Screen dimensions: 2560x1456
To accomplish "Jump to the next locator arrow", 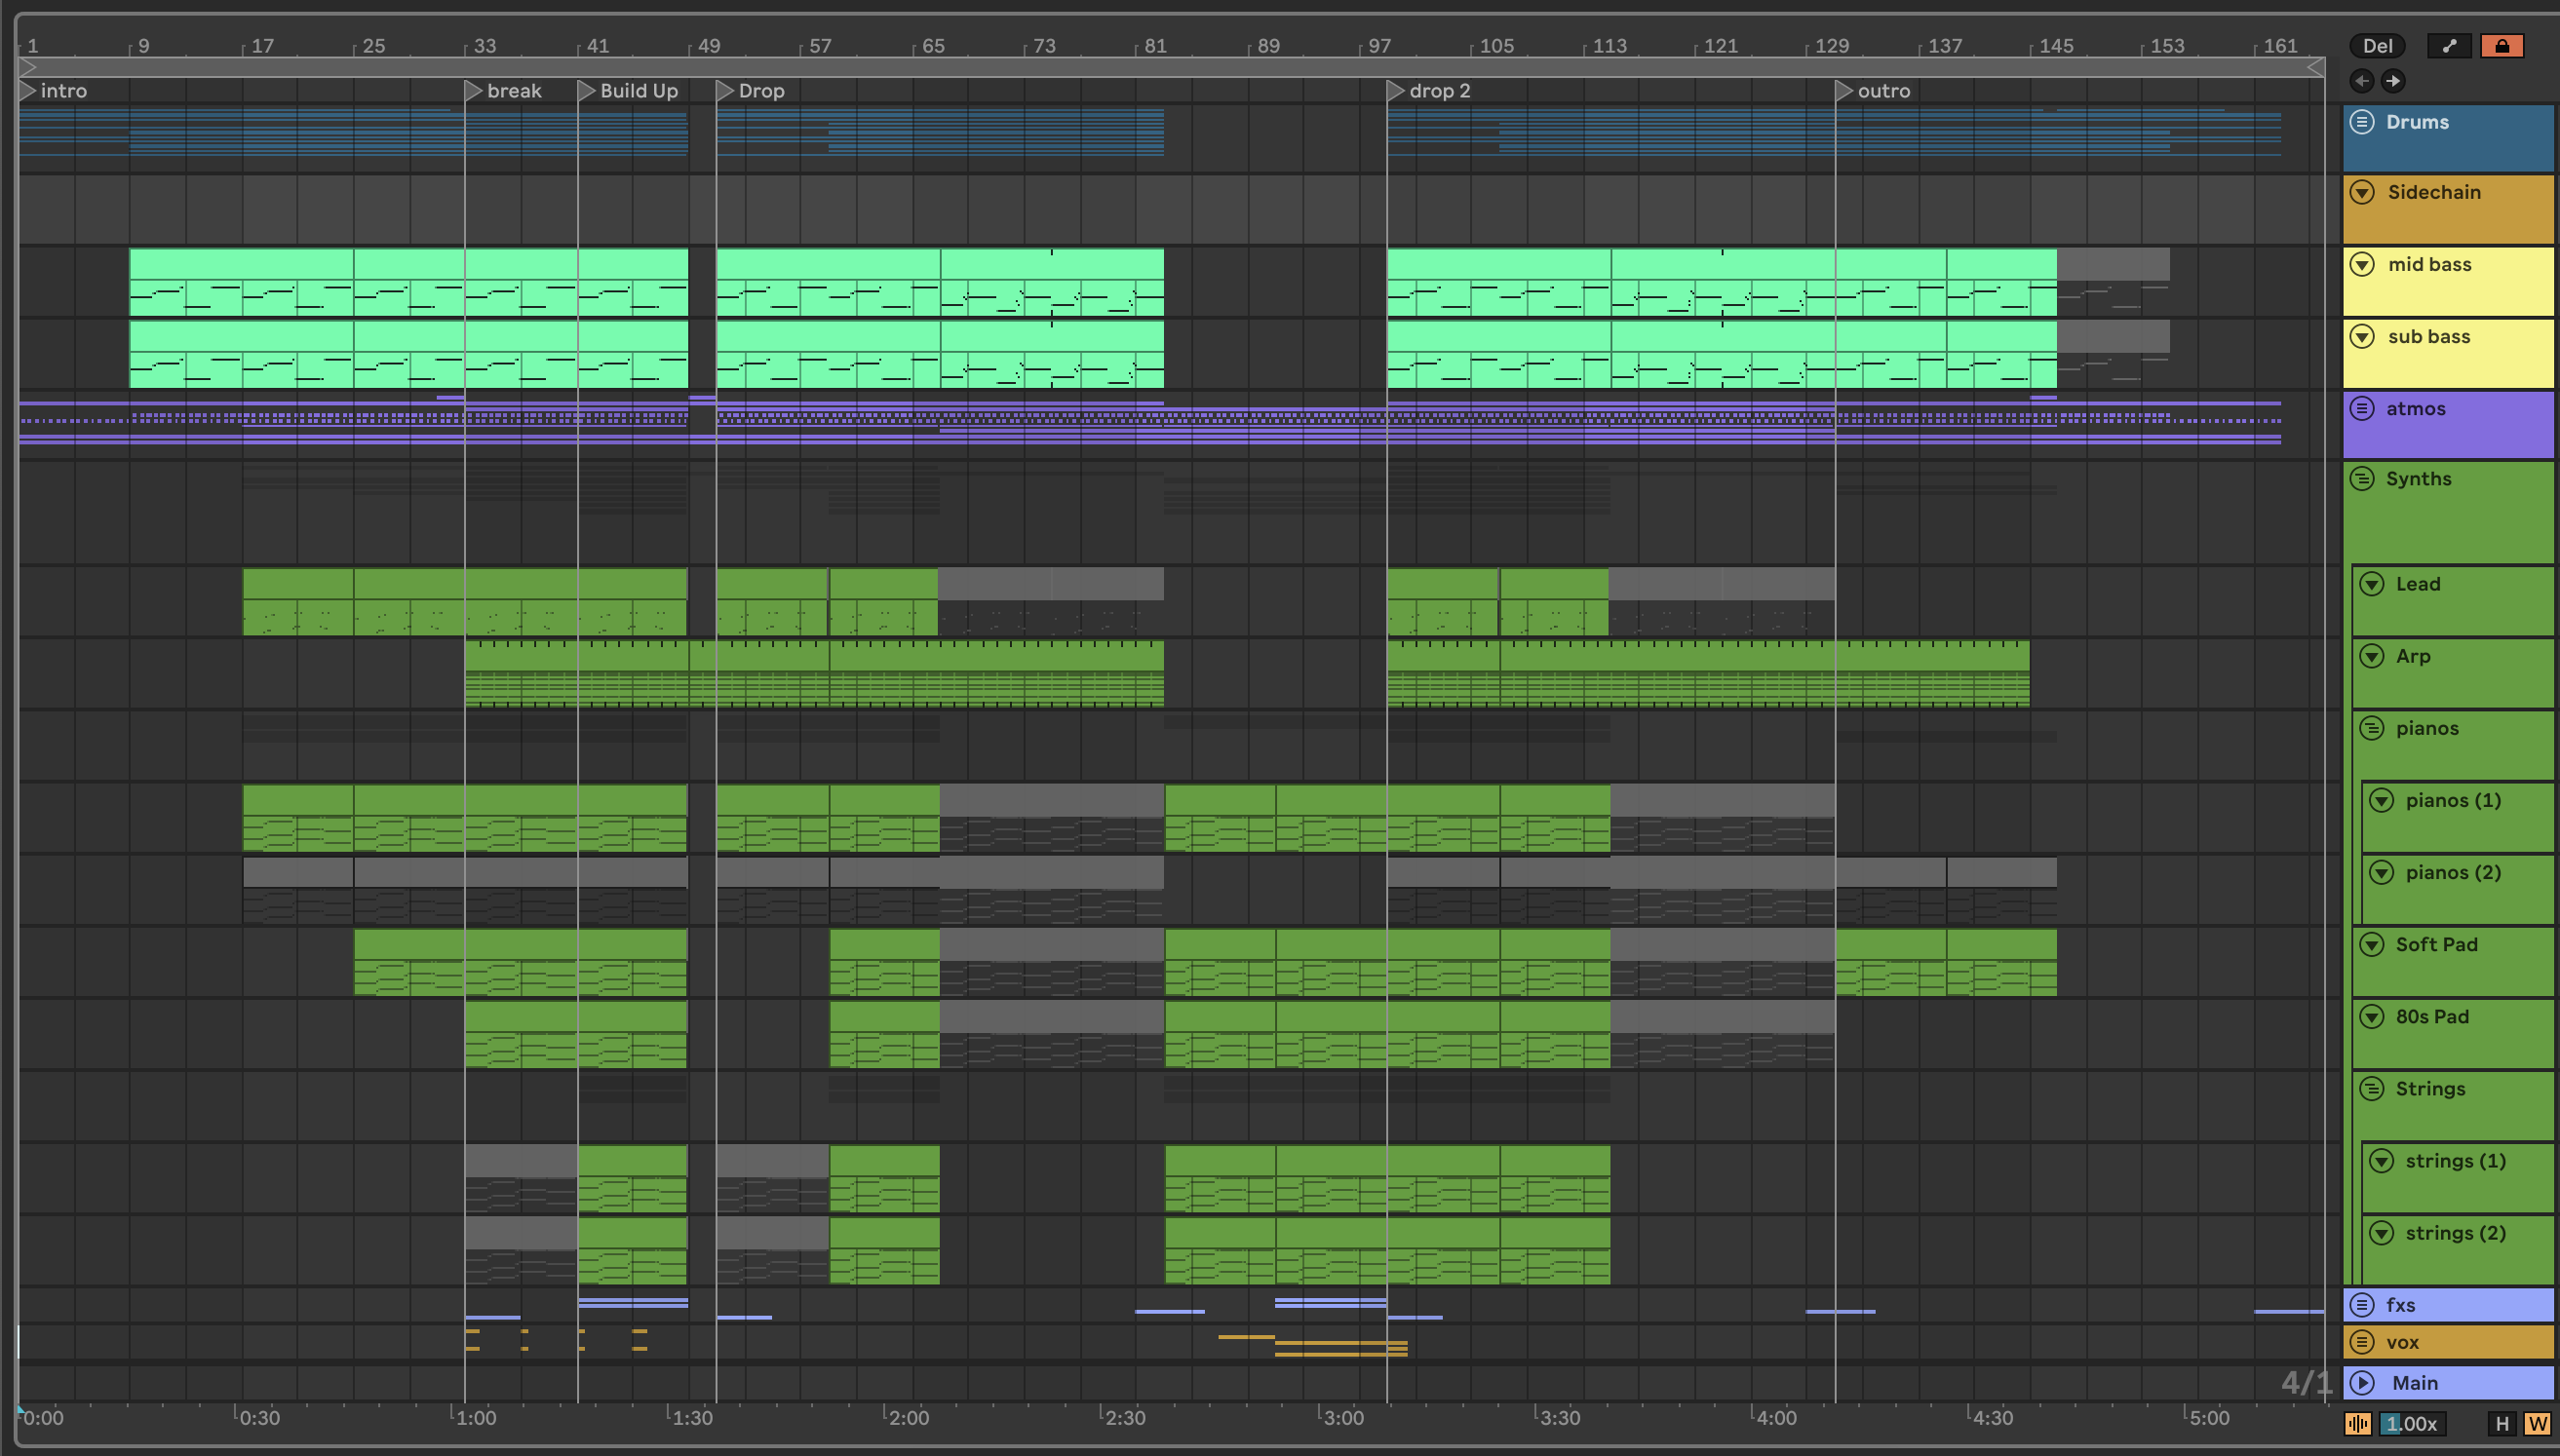I will 2393,81.
